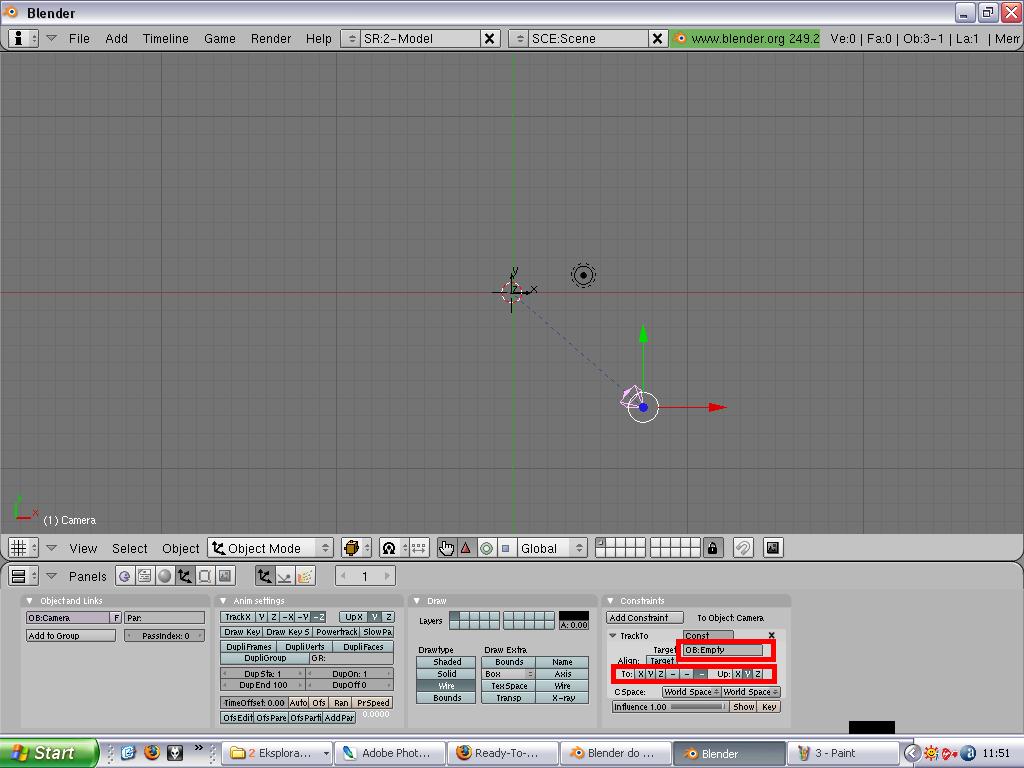Open the Box bounds type dropdown
The height and width of the screenshot is (768, 1024).
coord(508,673)
